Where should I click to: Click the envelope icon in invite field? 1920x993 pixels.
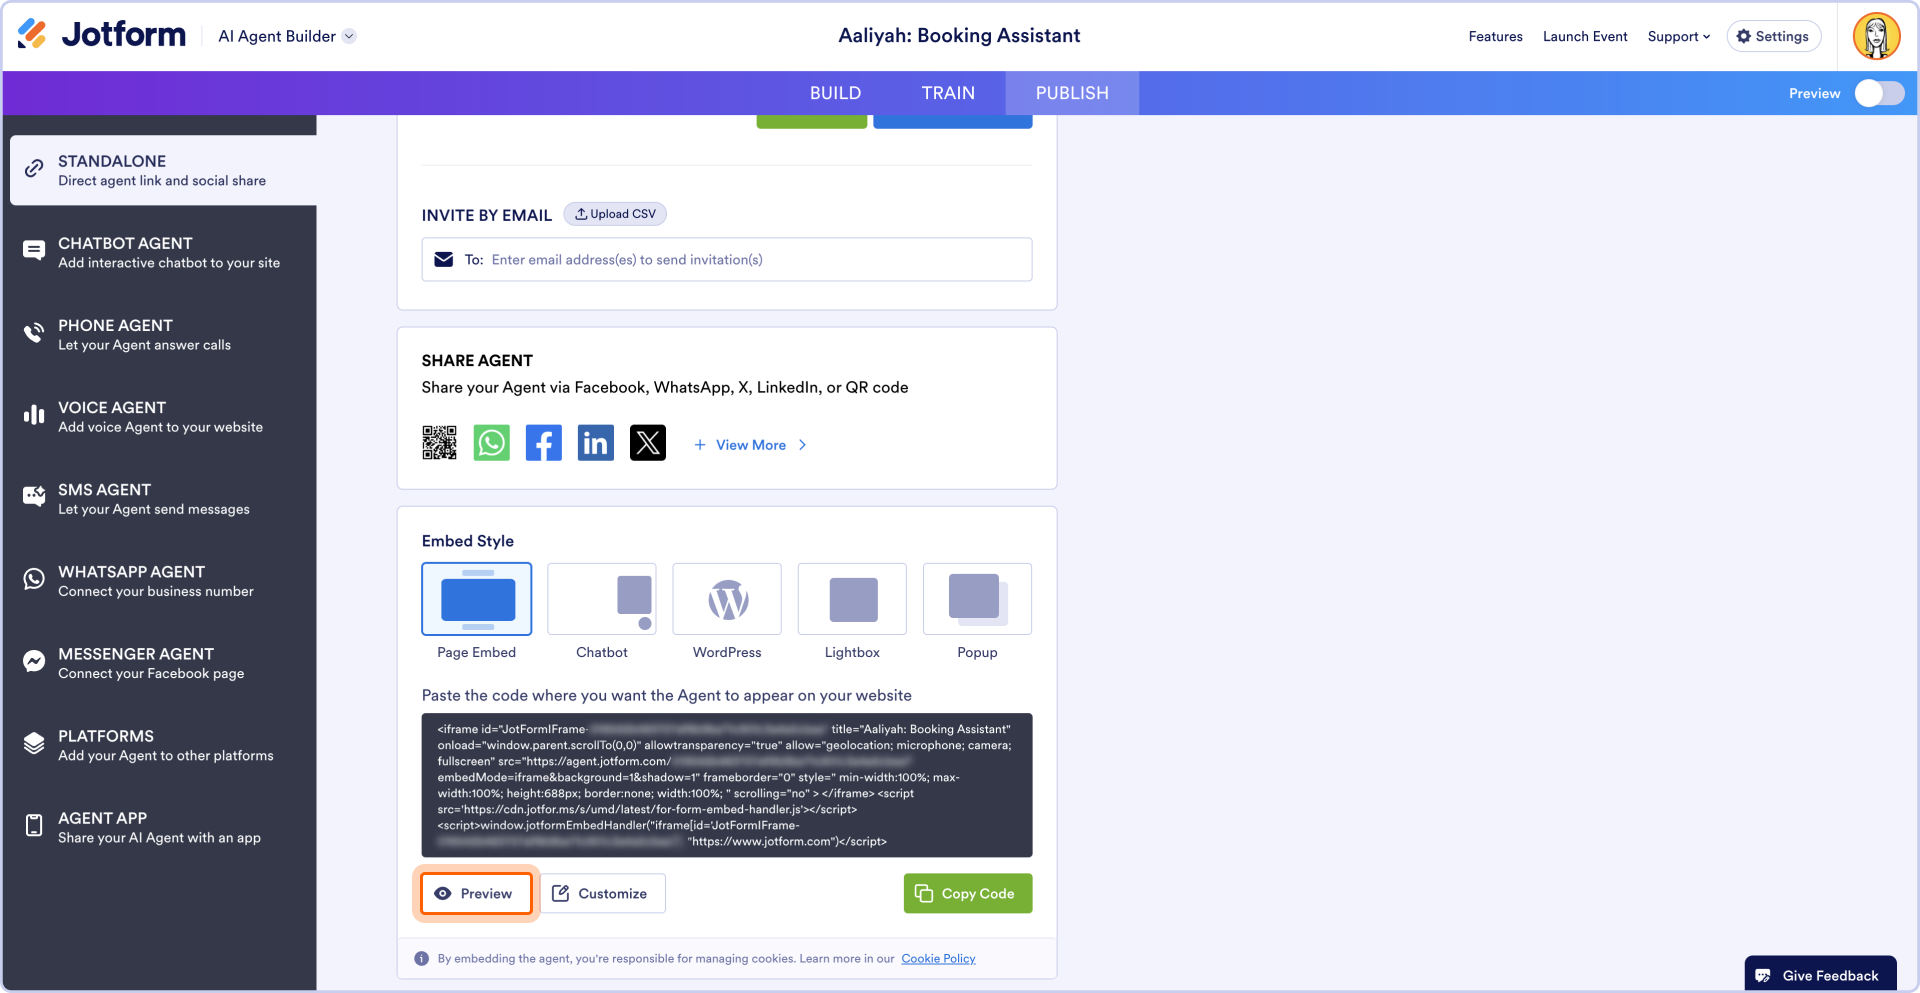[444, 259]
